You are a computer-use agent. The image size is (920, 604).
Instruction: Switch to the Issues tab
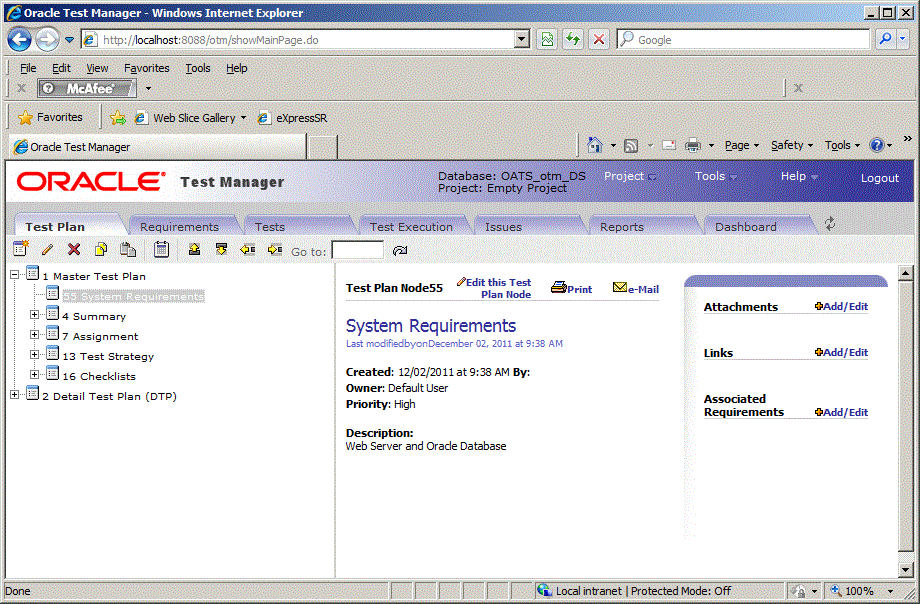pos(503,227)
